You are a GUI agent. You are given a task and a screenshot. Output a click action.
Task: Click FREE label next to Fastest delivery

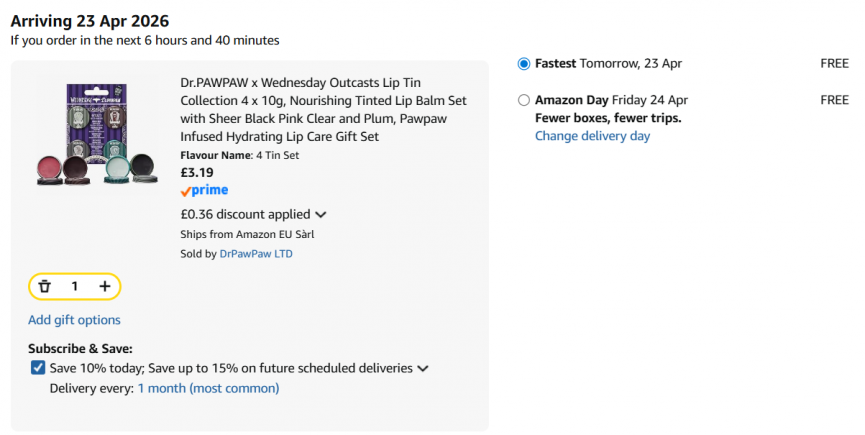(834, 63)
